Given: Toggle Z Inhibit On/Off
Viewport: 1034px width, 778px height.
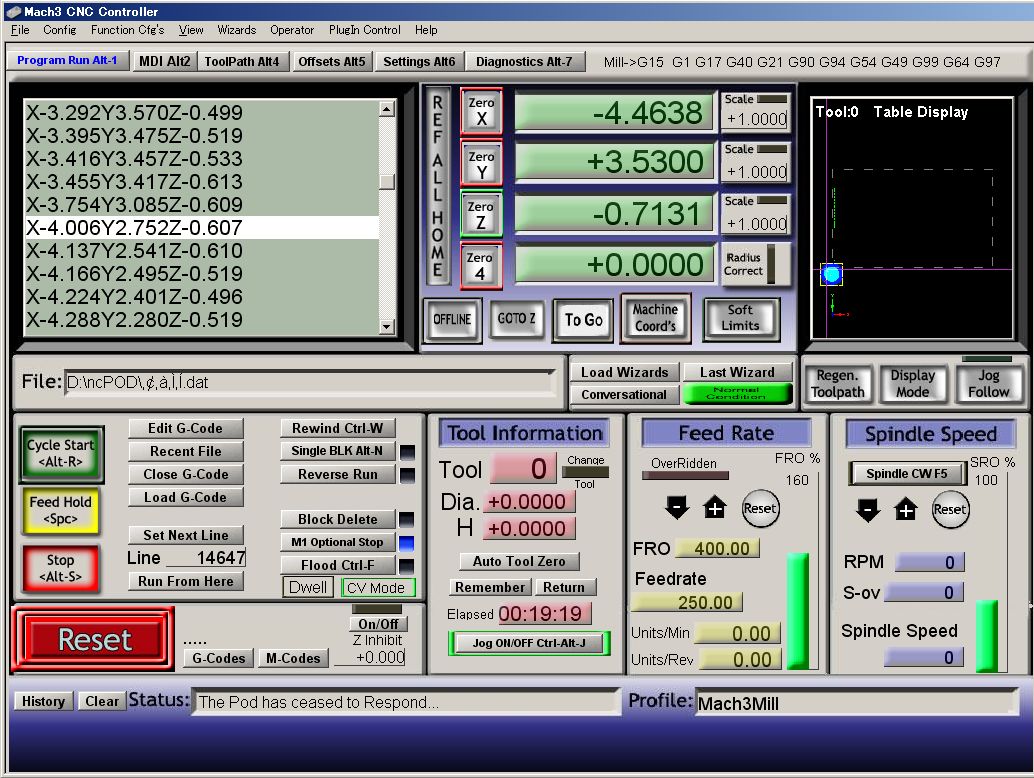Looking at the screenshot, I should click(x=379, y=624).
